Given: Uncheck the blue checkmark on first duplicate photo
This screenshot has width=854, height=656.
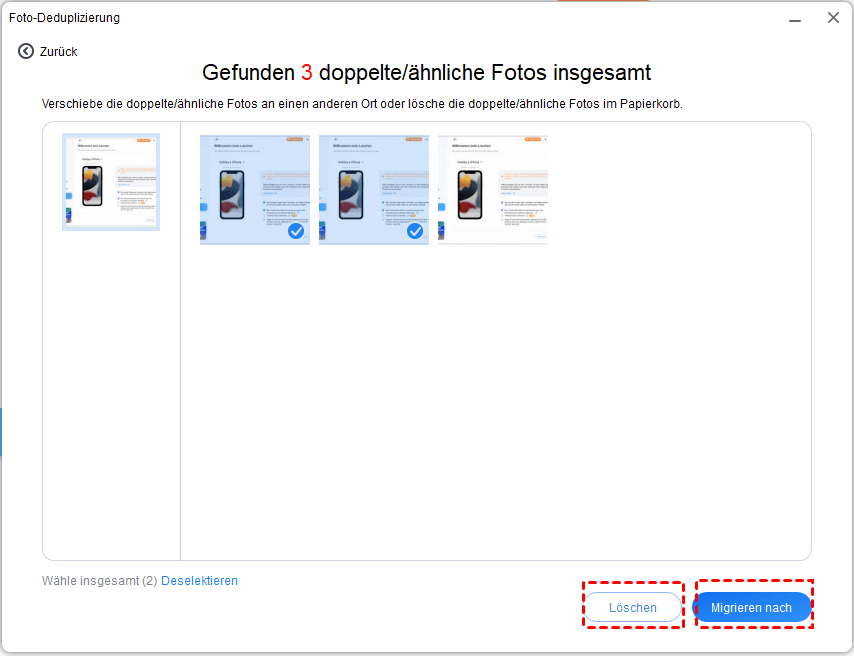Looking at the screenshot, I should [x=296, y=231].
